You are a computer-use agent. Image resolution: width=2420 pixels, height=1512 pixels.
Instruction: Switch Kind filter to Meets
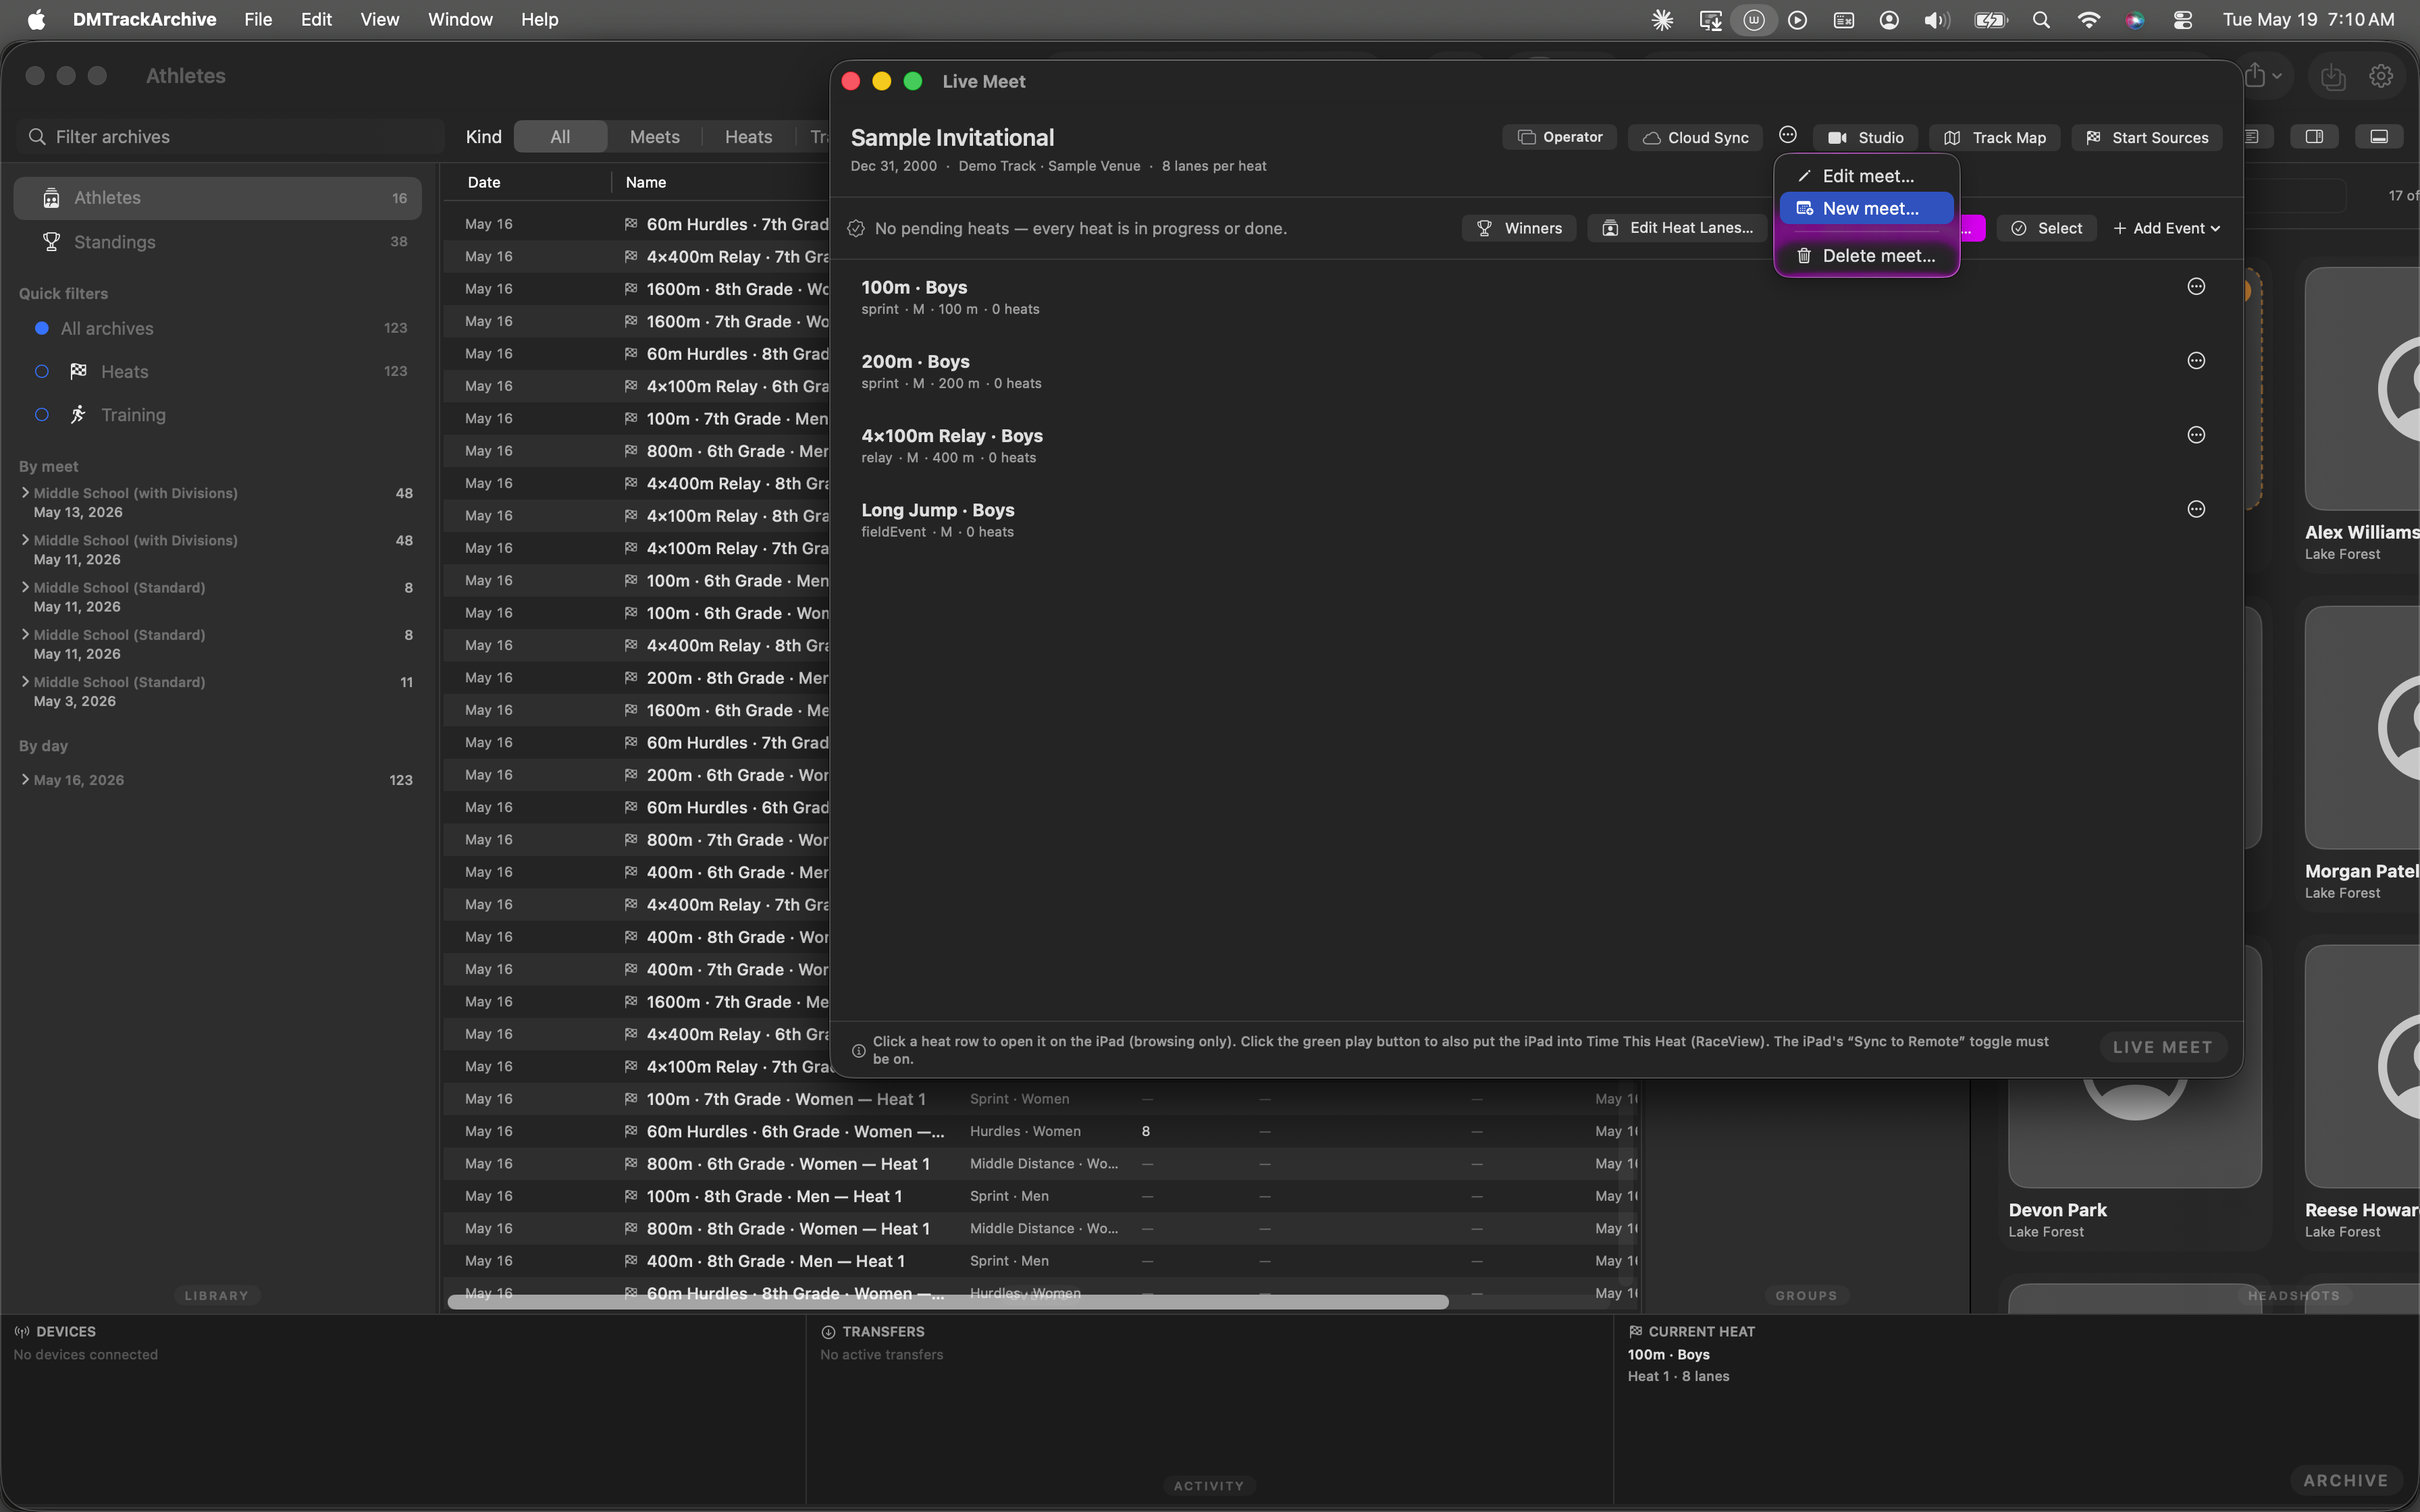655,137
